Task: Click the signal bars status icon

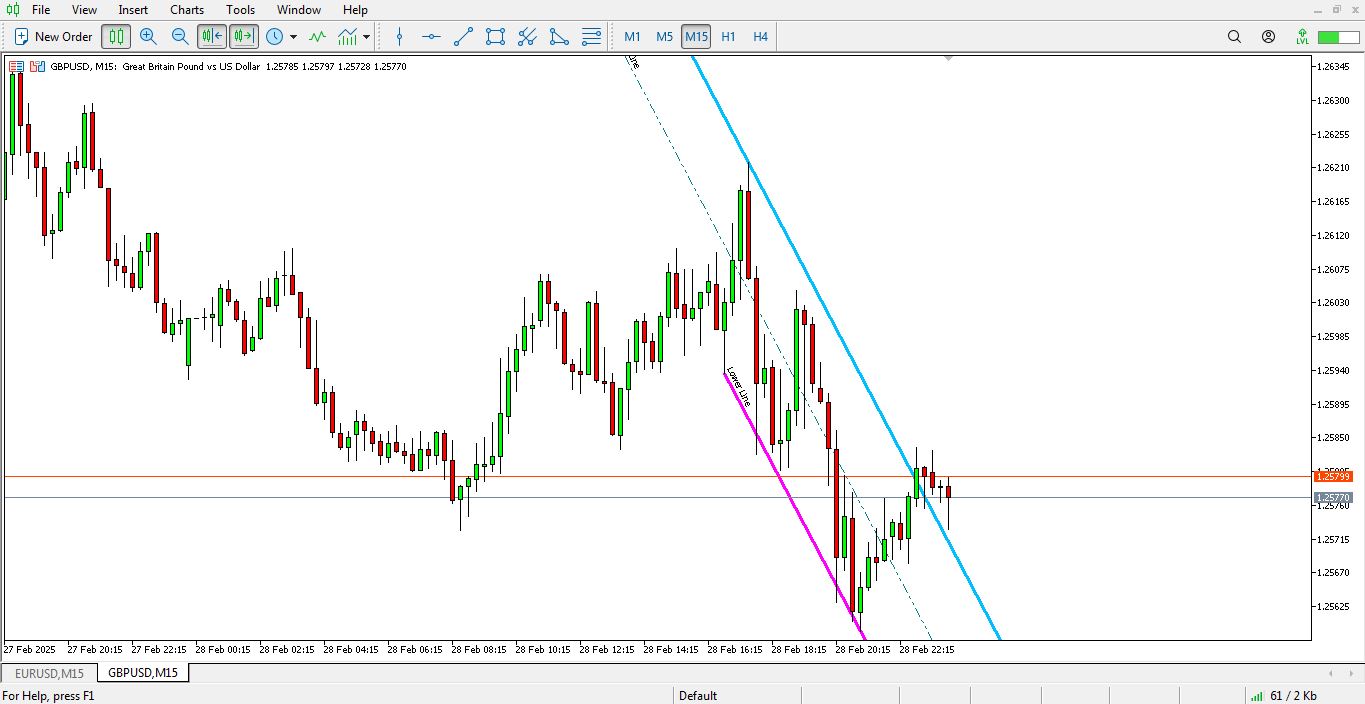Action: tap(1255, 696)
